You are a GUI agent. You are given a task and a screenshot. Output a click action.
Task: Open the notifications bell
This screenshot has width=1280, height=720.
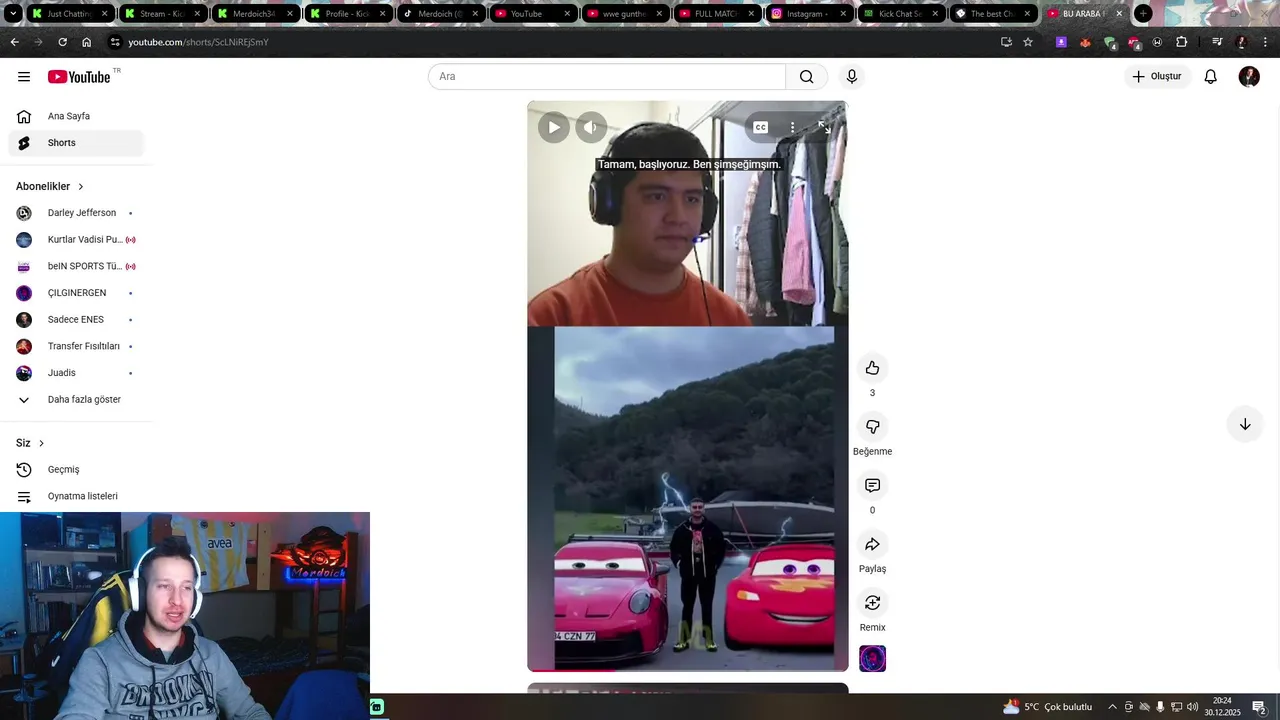point(1211,77)
